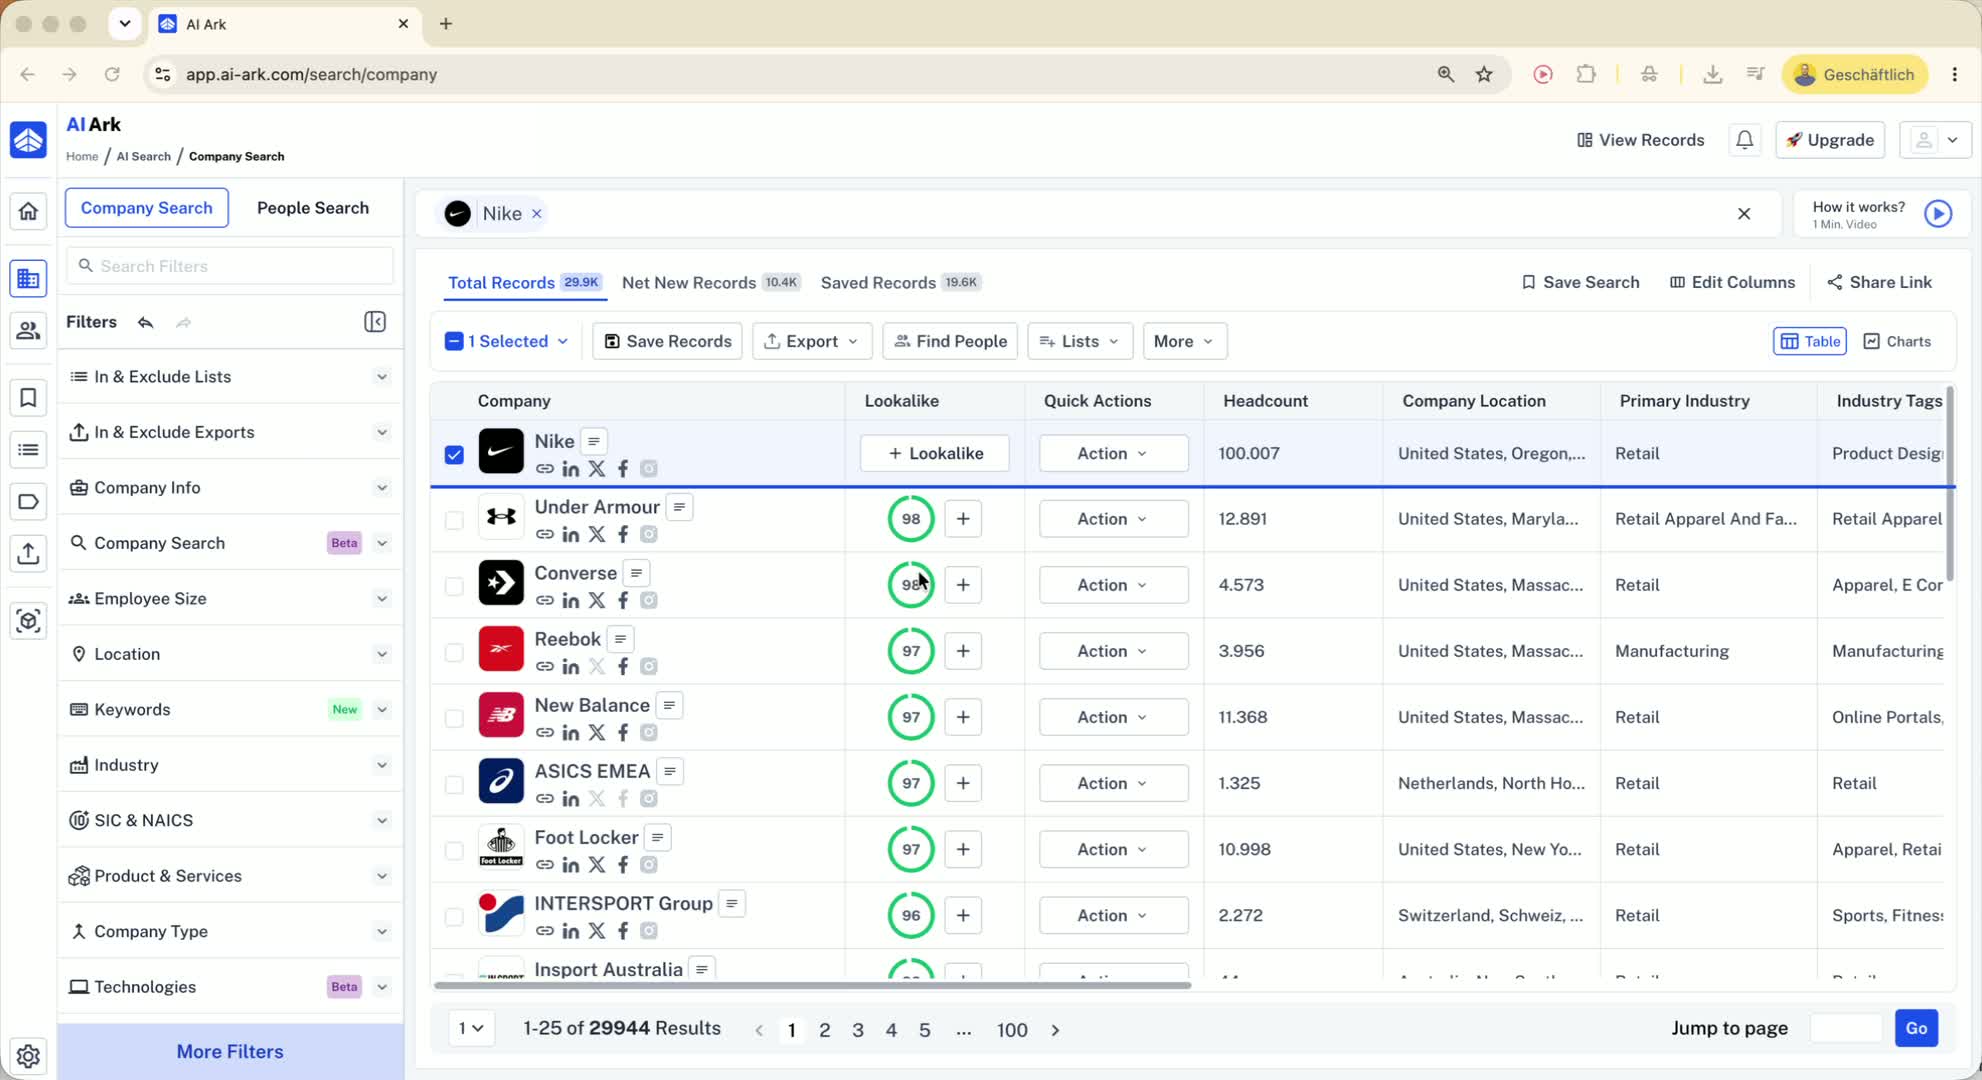Check the Foot Locker row checkbox
Image resolution: width=1982 pixels, height=1080 pixels.
pos(454,850)
